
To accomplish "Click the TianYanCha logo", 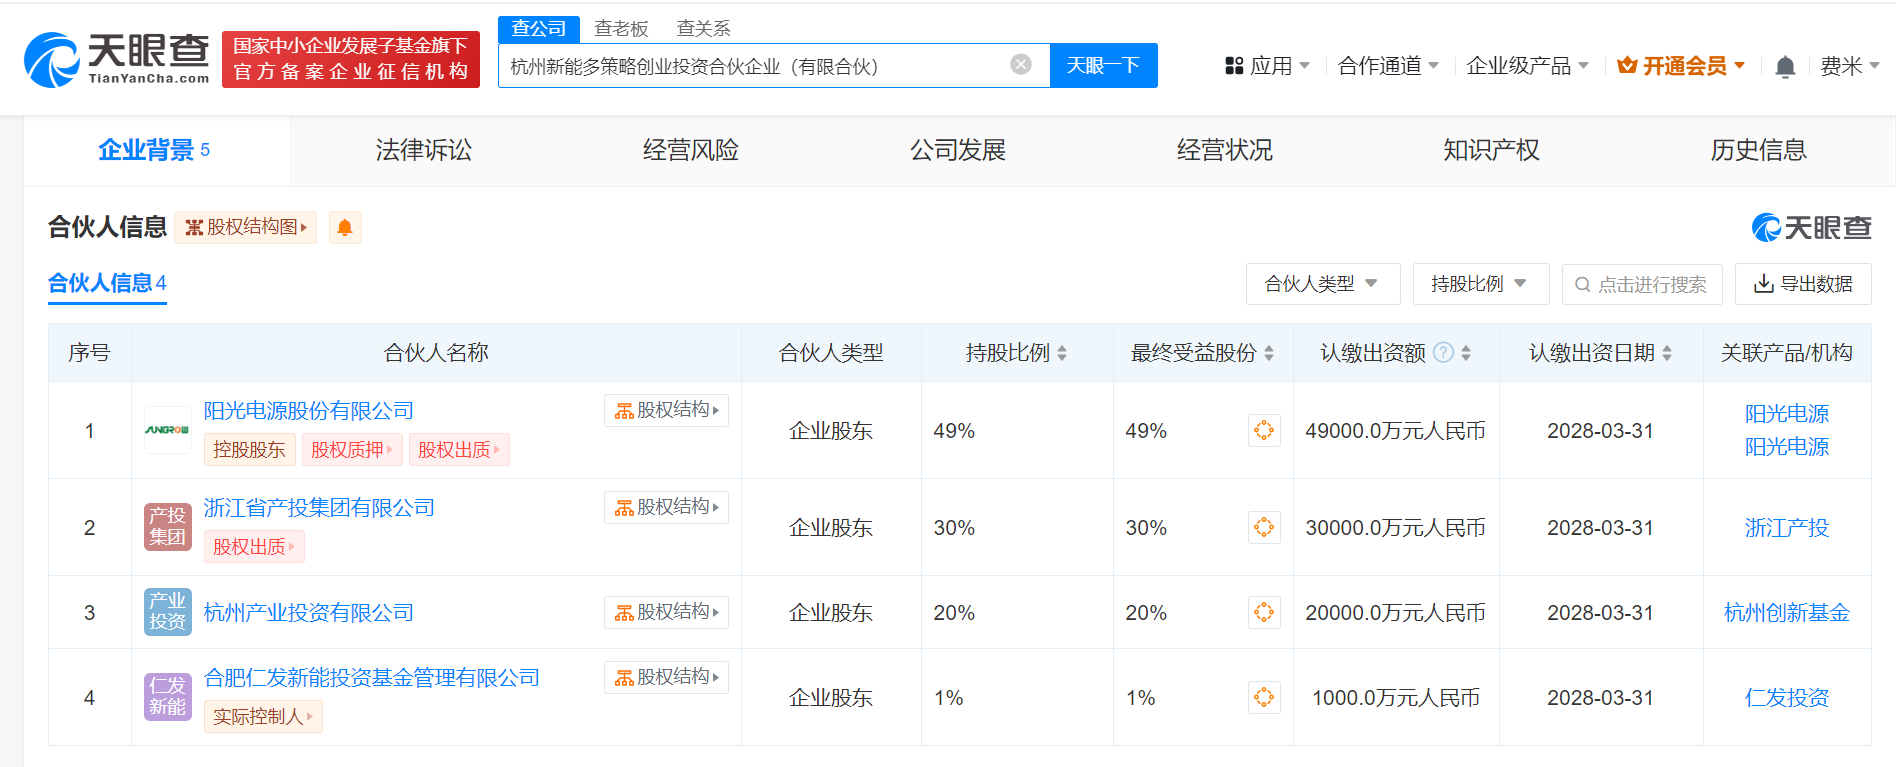I will click(117, 59).
